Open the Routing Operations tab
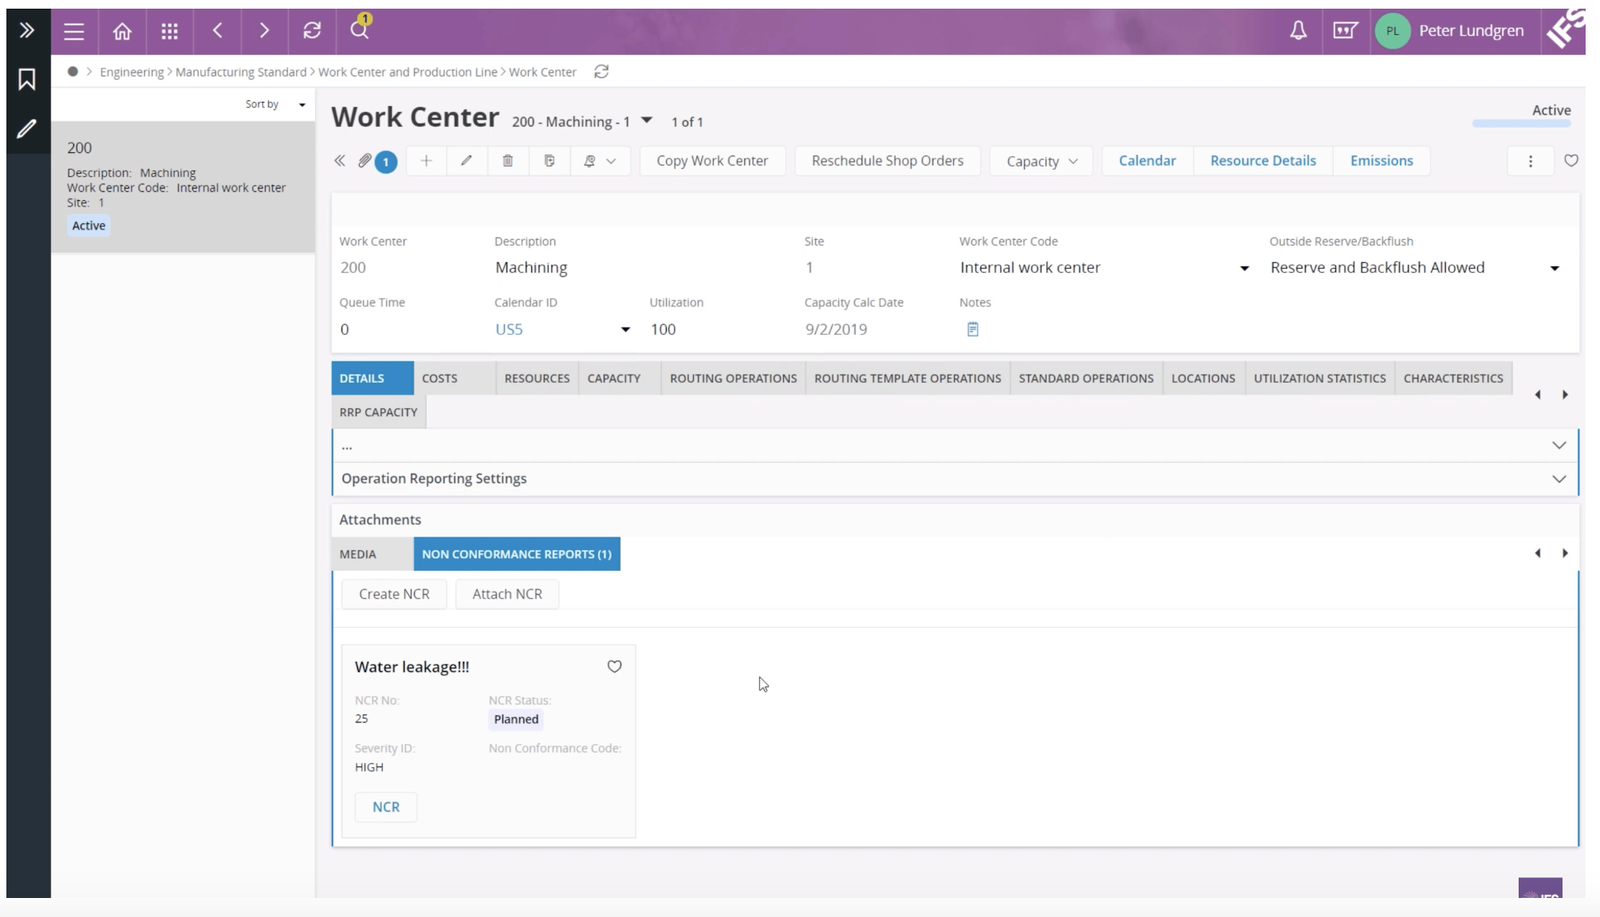This screenshot has height=917, width=1600. (x=733, y=378)
